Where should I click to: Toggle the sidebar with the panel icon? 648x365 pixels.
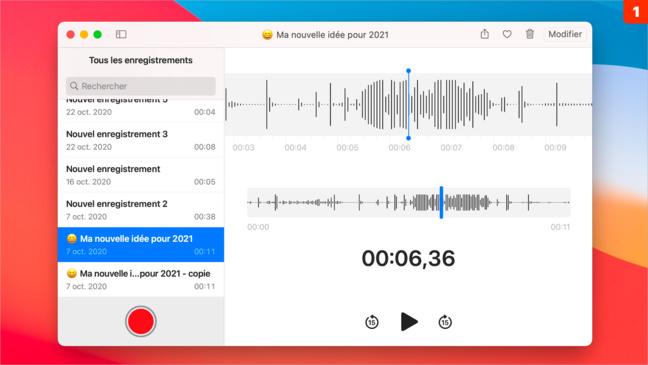pos(121,34)
